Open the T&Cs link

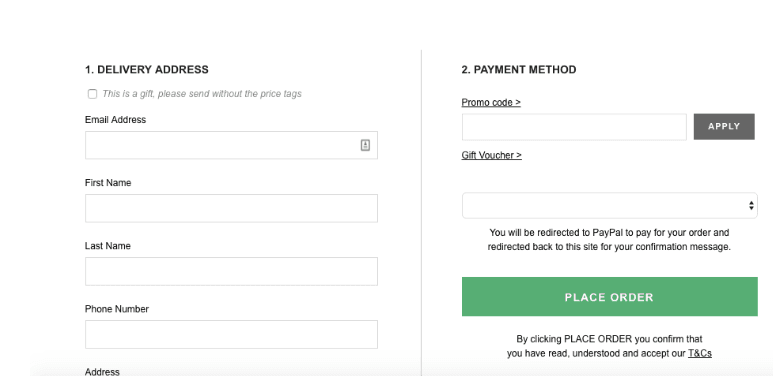[x=700, y=353]
